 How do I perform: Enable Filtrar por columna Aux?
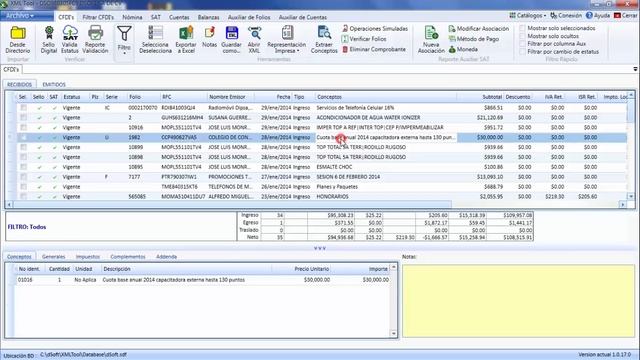click(522, 44)
